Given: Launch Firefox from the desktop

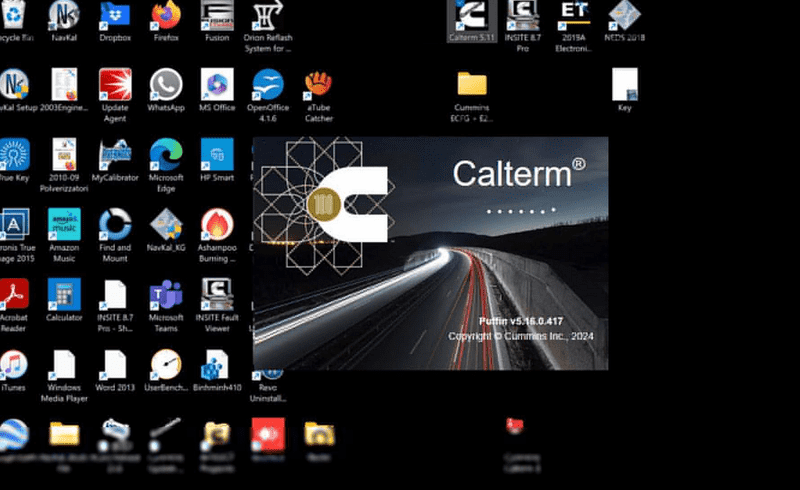Looking at the screenshot, I should click(166, 20).
